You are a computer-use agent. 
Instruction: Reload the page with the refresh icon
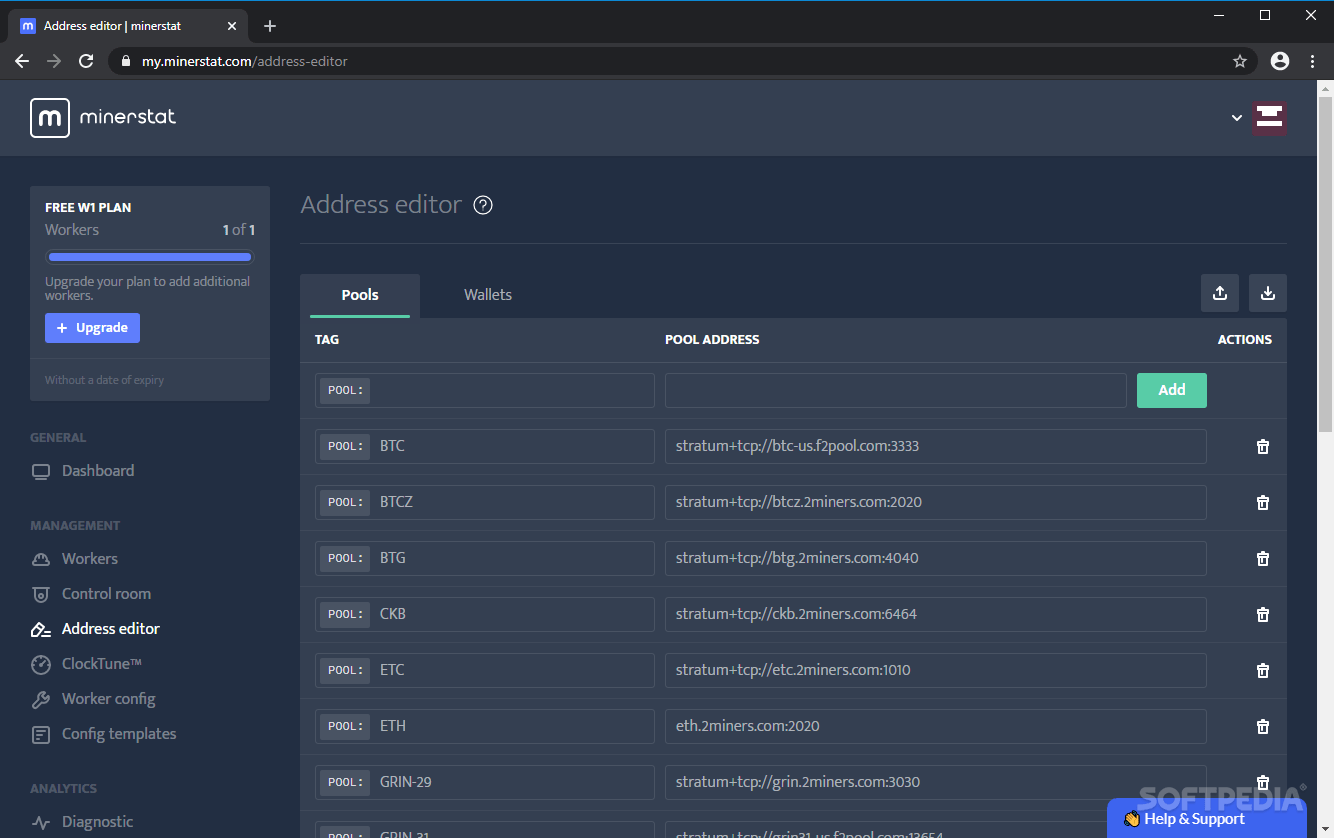[86, 61]
